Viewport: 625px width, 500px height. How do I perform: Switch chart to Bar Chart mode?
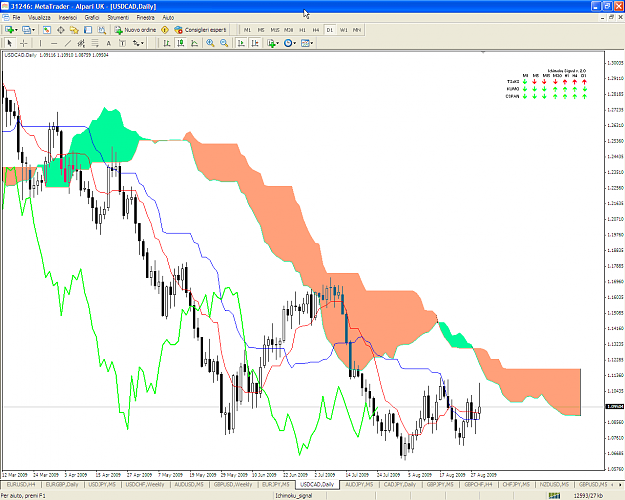pos(167,43)
